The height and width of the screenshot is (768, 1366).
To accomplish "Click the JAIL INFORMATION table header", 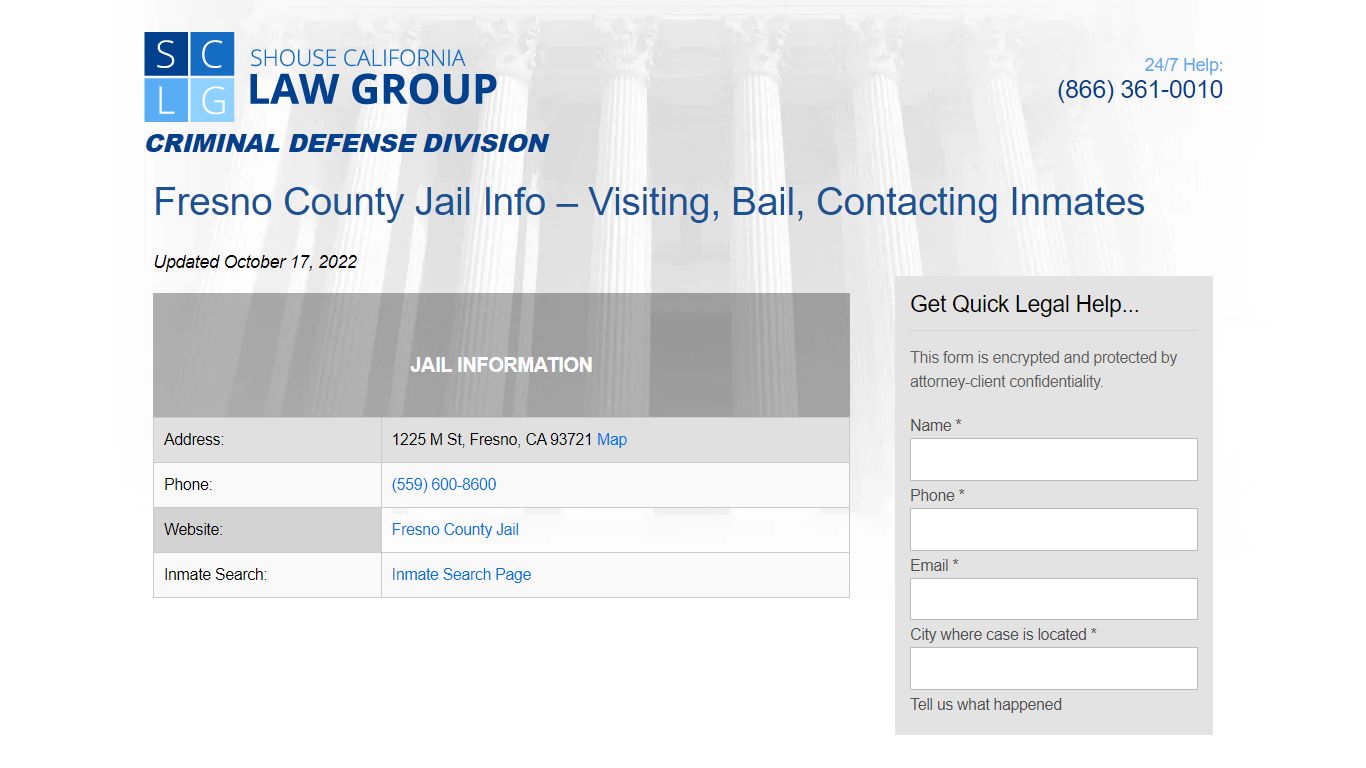I will (501, 355).
